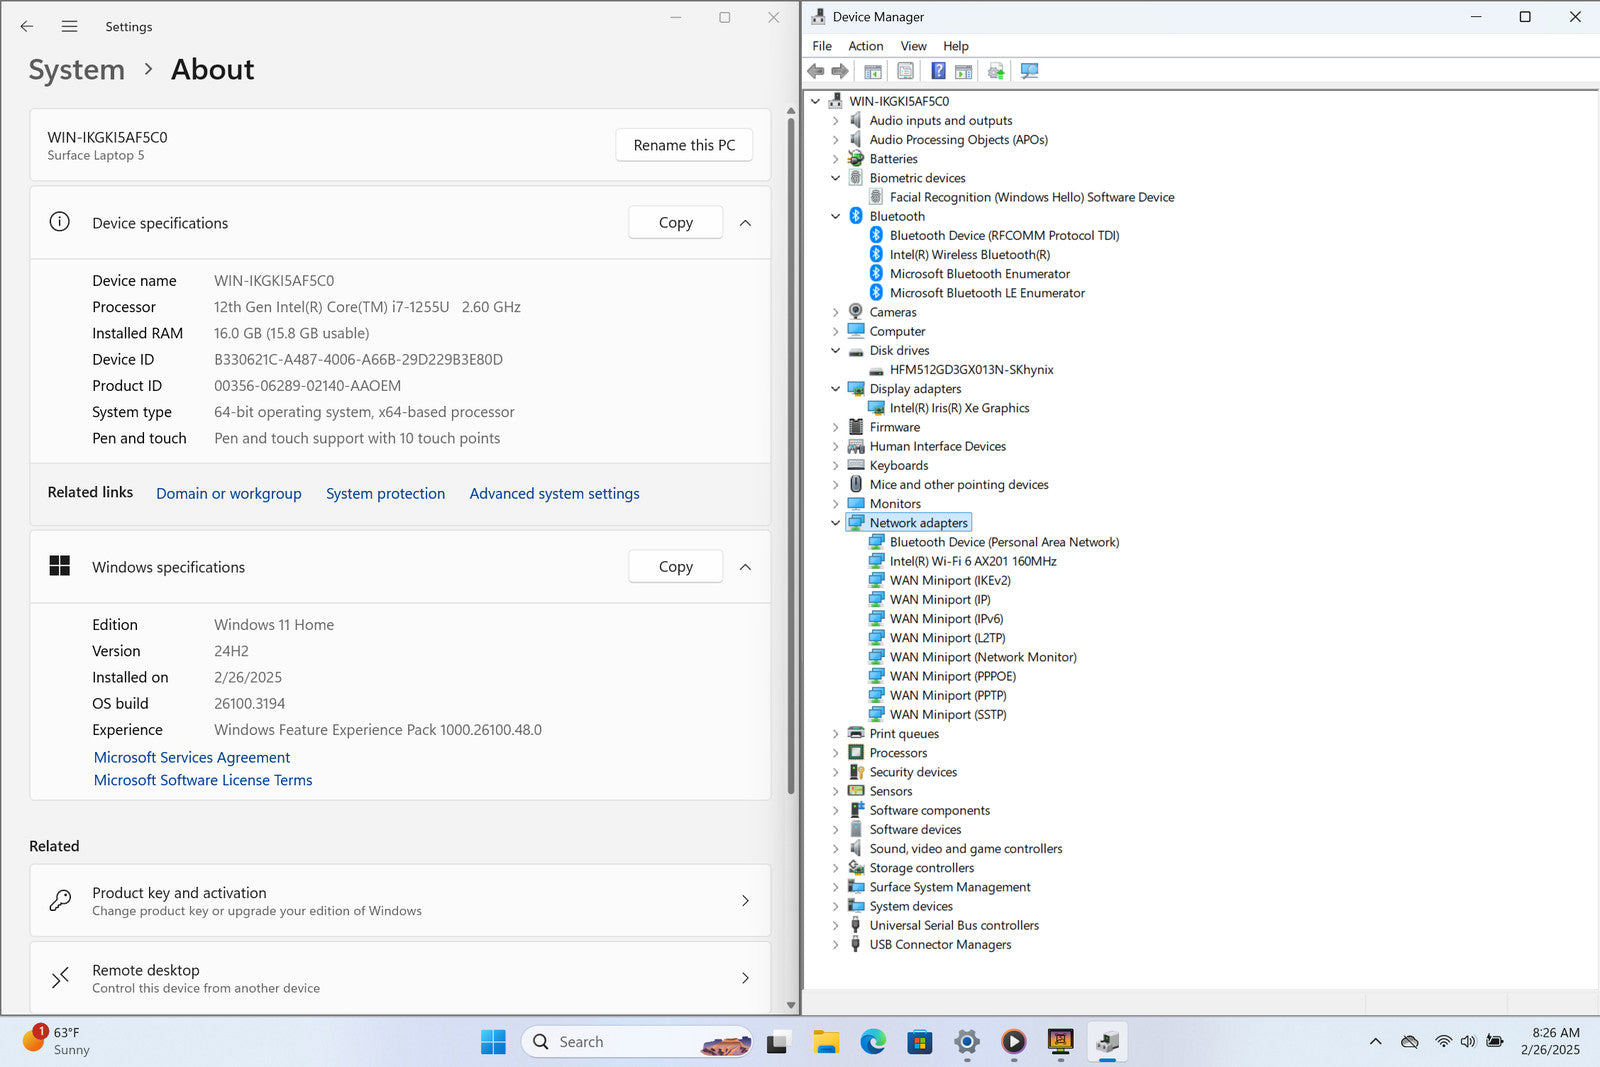Screen dimensions: 1600x1067
Task: Click the Forward arrow in Device Manager toolbar
Action: pos(840,71)
